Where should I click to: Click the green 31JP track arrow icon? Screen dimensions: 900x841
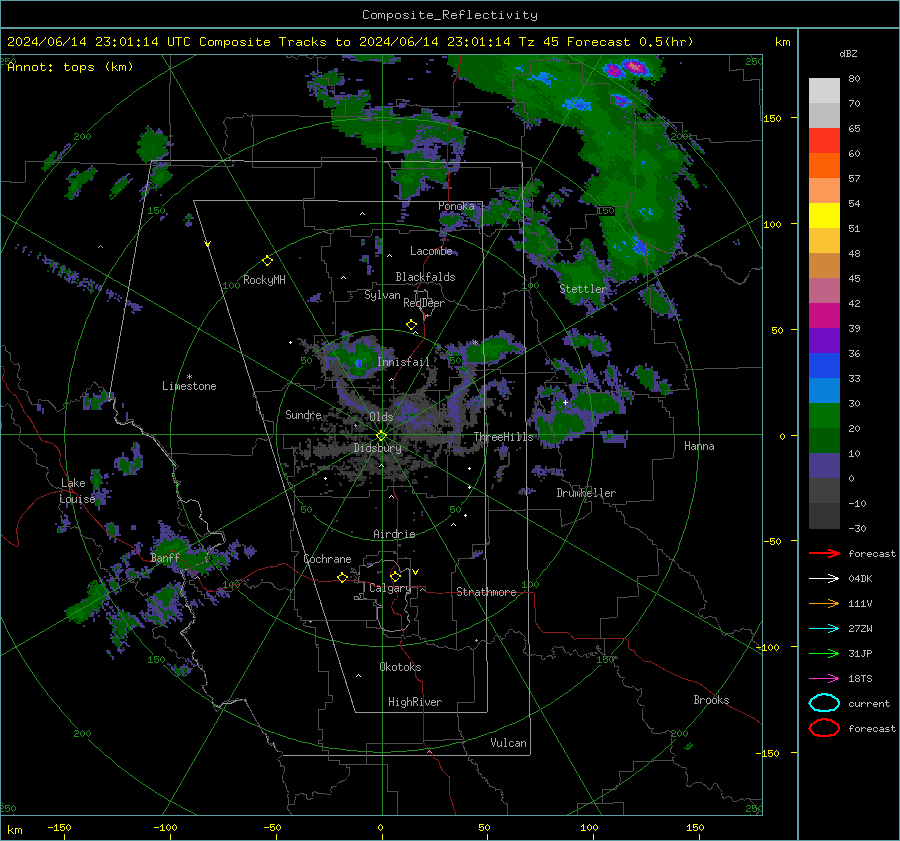click(x=824, y=653)
